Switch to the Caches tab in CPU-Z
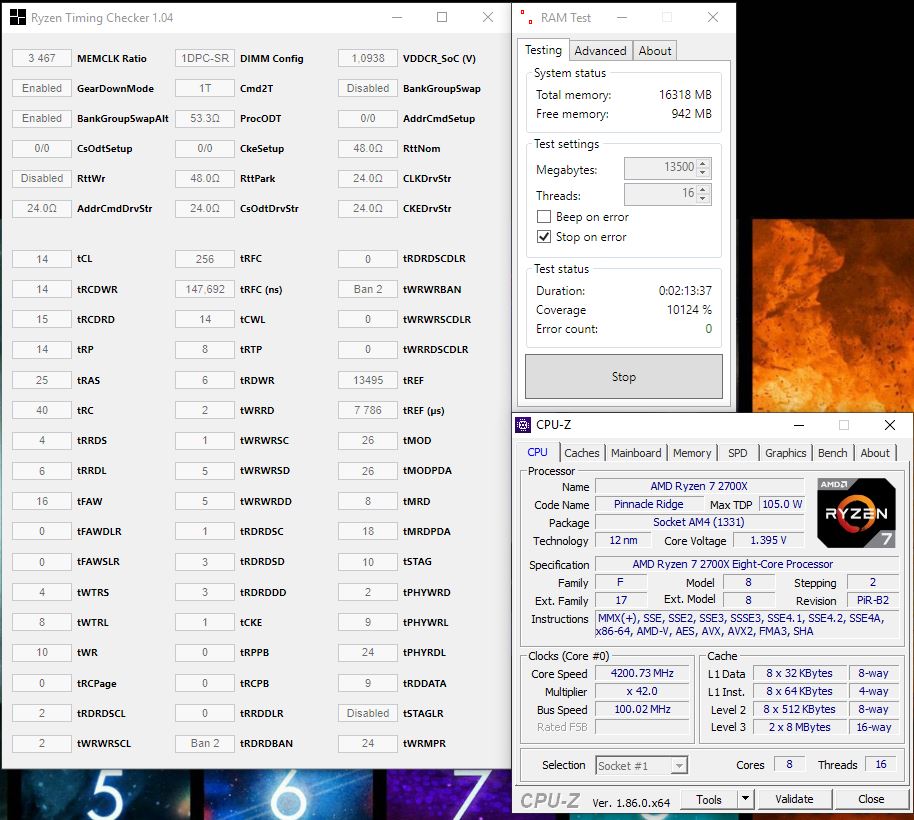Viewport: 914px width, 820px height. pyautogui.click(x=581, y=453)
